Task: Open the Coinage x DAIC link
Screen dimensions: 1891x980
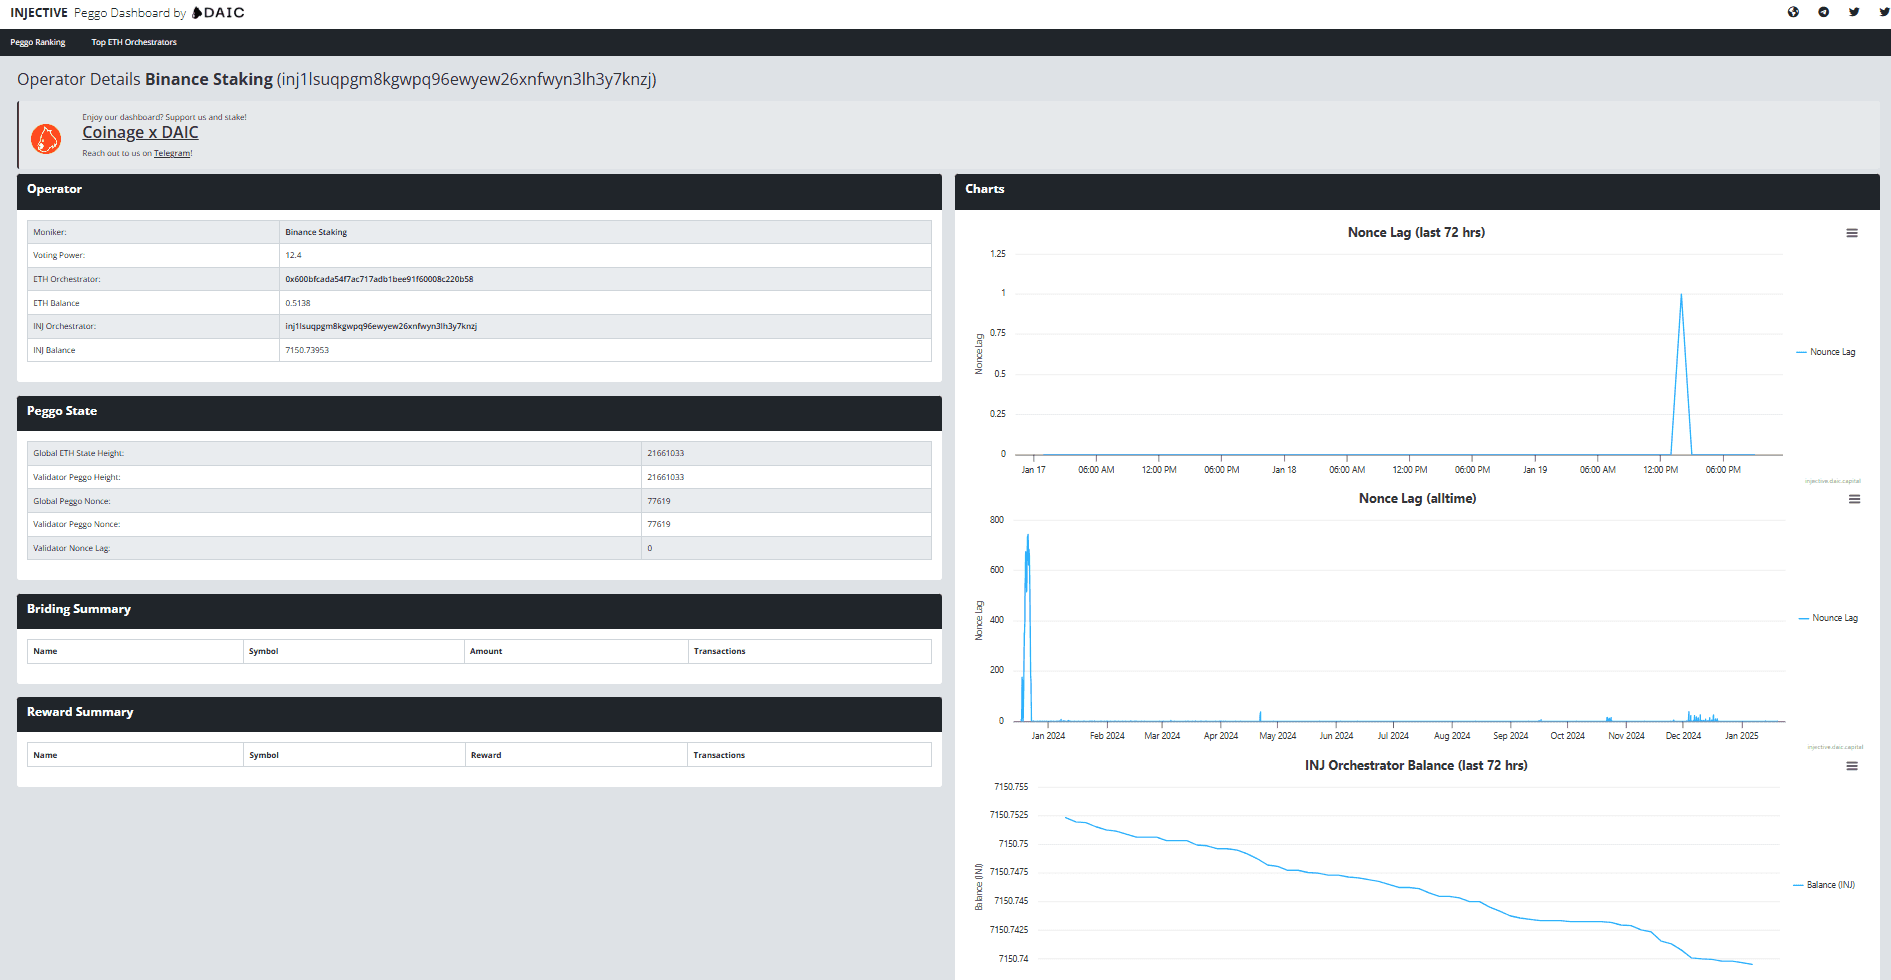Action: 140,131
